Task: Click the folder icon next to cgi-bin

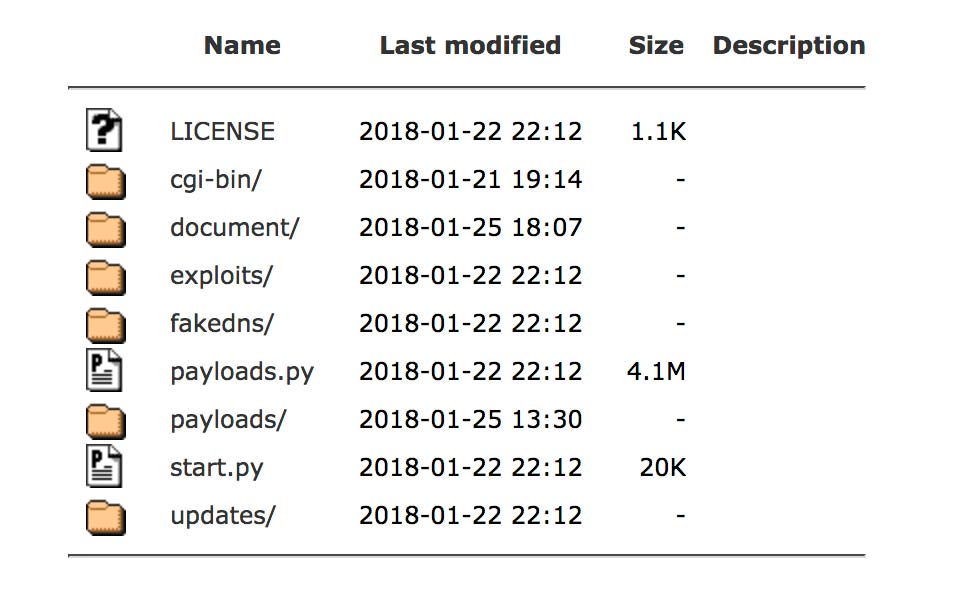Action: 104,180
